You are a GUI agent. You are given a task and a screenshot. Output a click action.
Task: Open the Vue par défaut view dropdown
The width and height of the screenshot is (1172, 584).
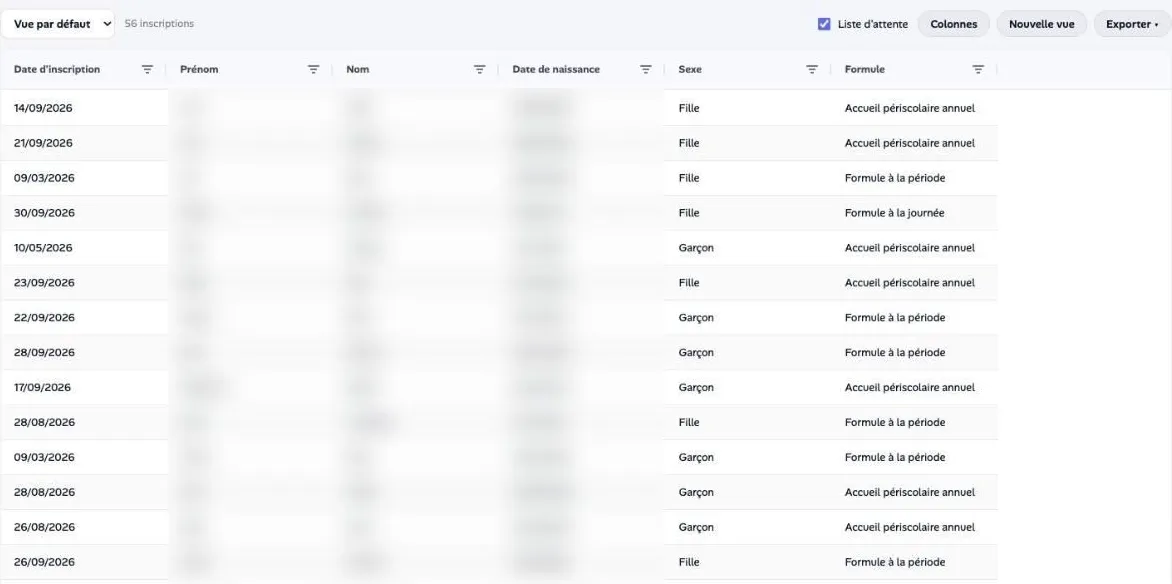tap(58, 24)
